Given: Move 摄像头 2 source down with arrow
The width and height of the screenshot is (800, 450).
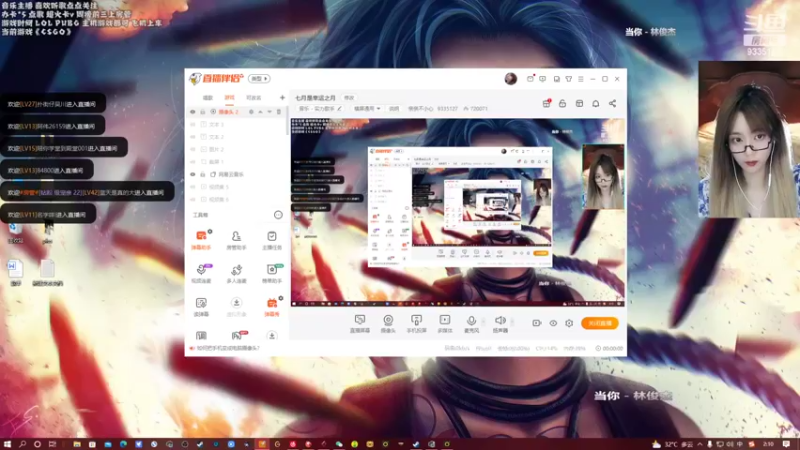Looking at the screenshot, I should click(269, 112).
